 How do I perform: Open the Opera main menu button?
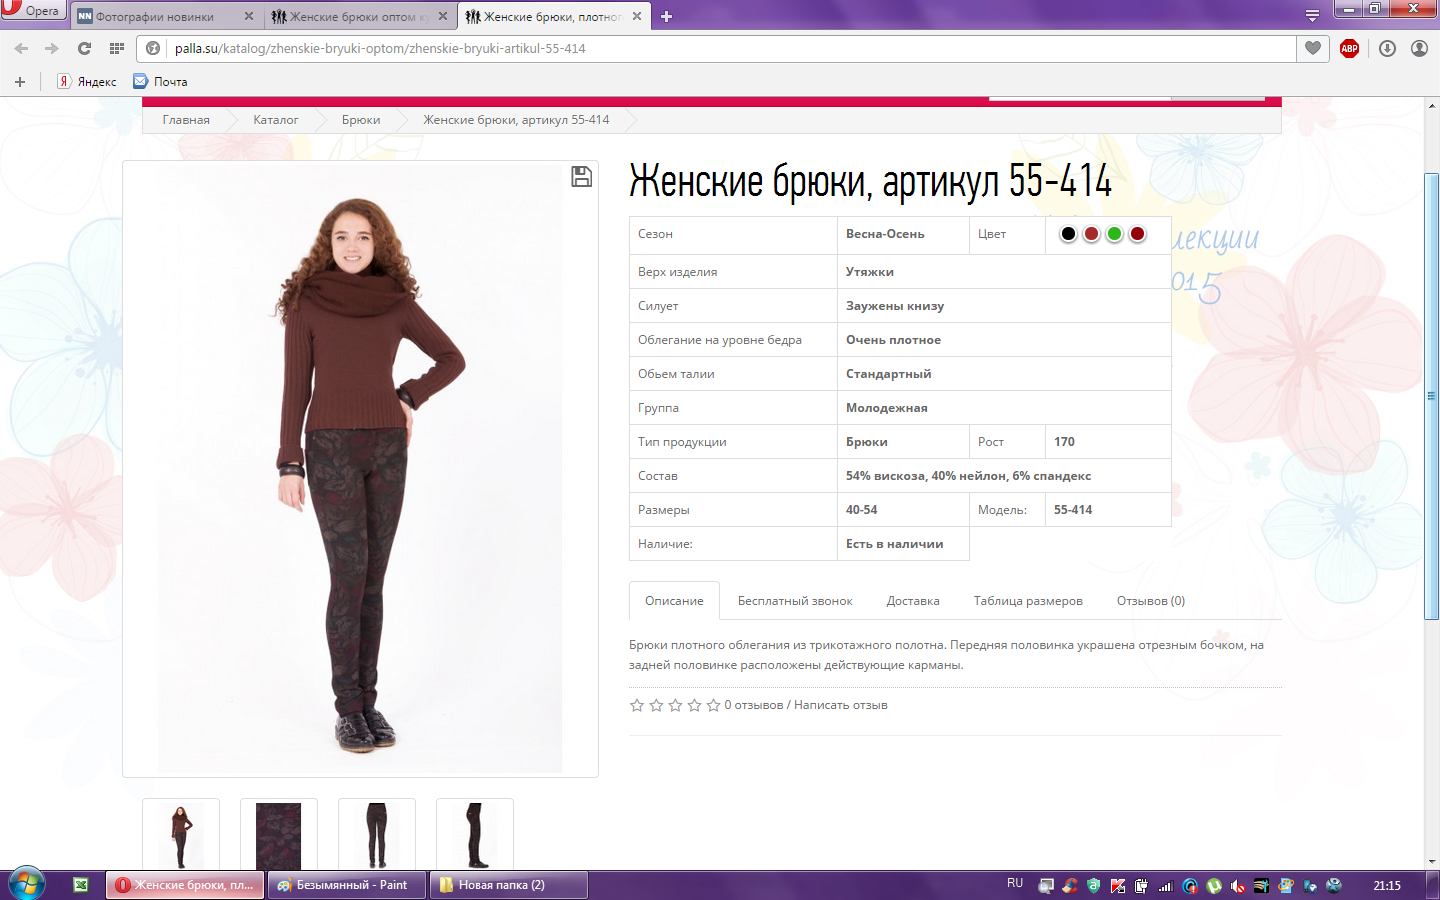pyautogui.click(x=32, y=10)
